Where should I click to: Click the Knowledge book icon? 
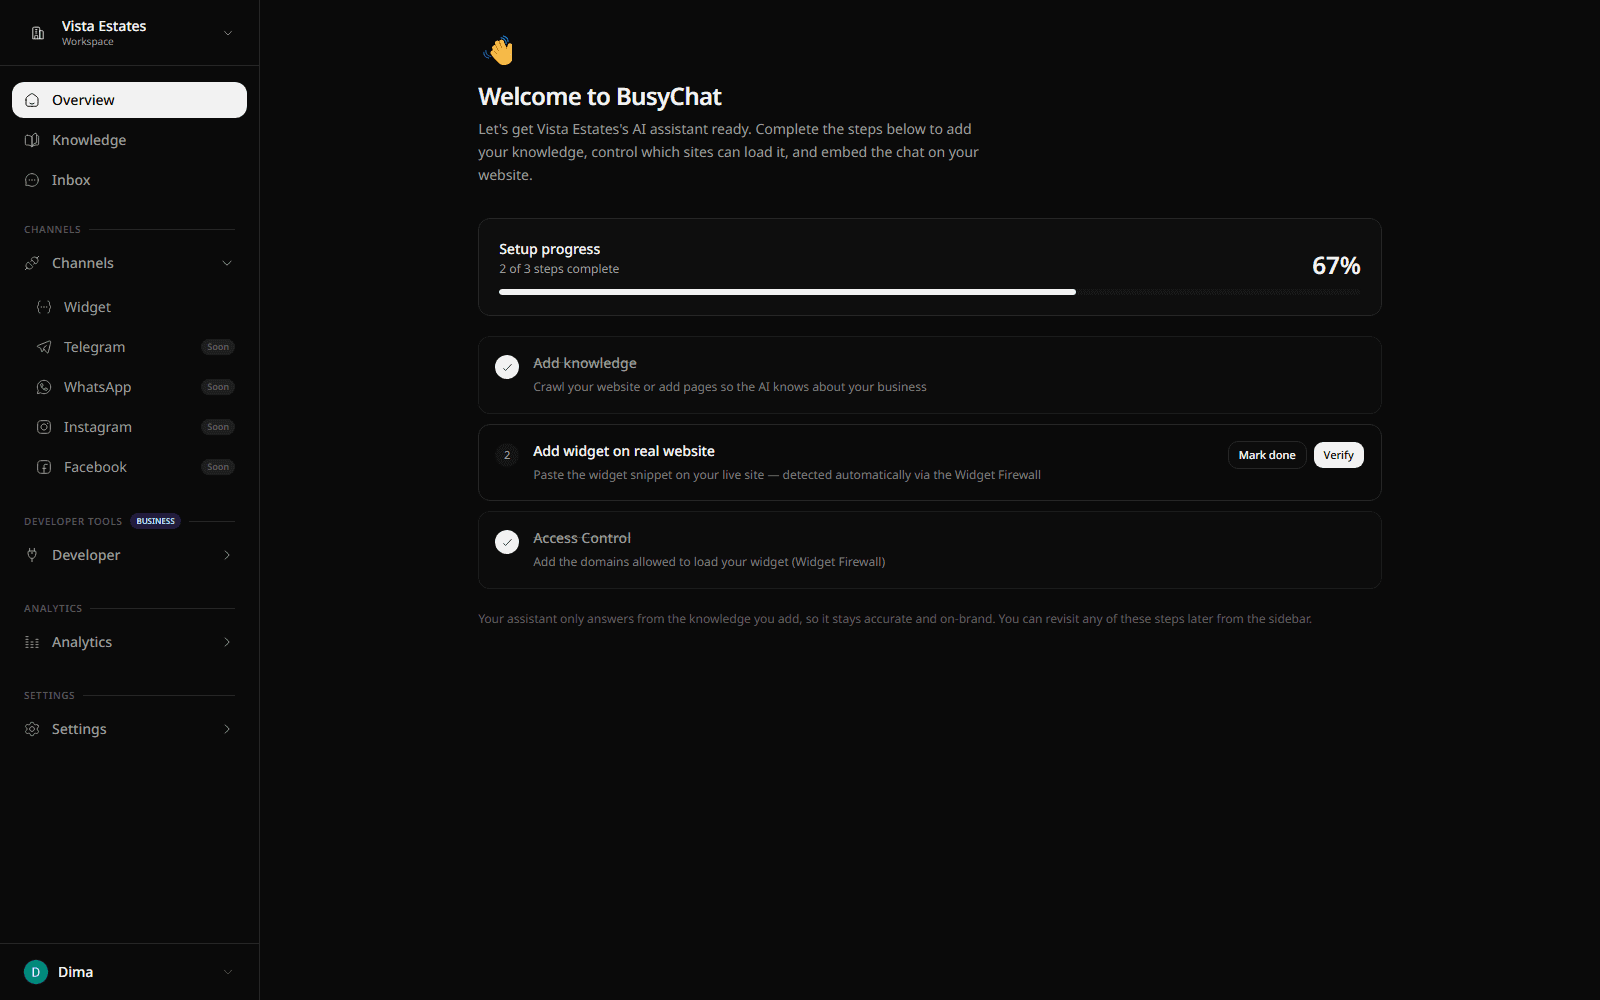[x=32, y=140]
